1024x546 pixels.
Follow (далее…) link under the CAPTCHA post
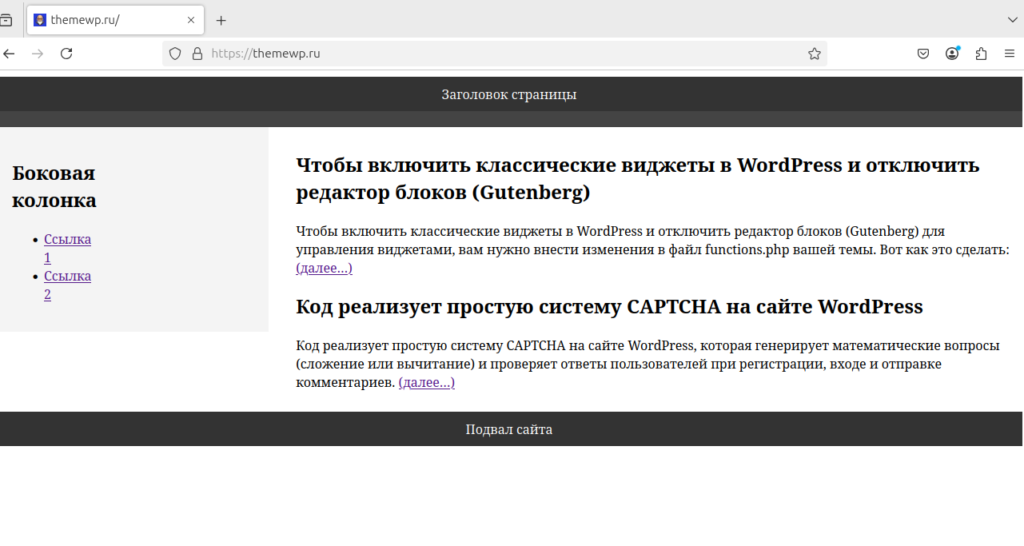click(x=426, y=382)
